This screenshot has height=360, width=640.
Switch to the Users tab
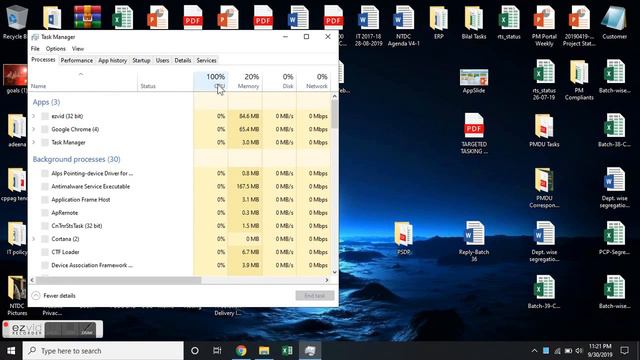(x=162, y=60)
